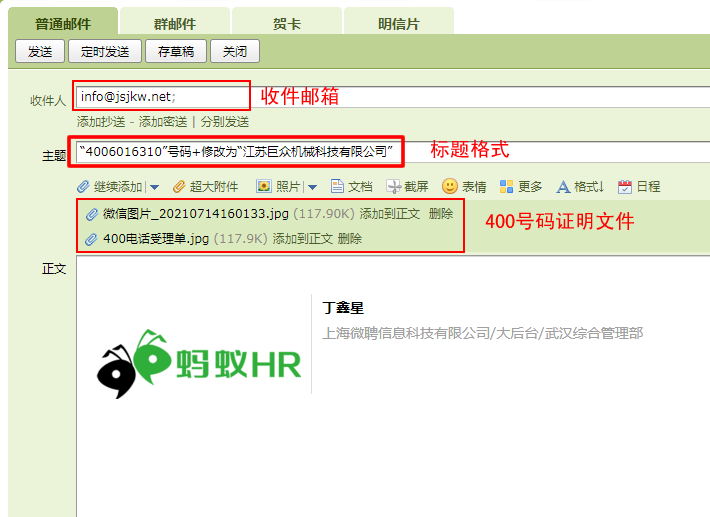Click the 超大附件 large attachment icon
The height and width of the screenshot is (517, 710).
pyautogui.click(x=180, y=187)
